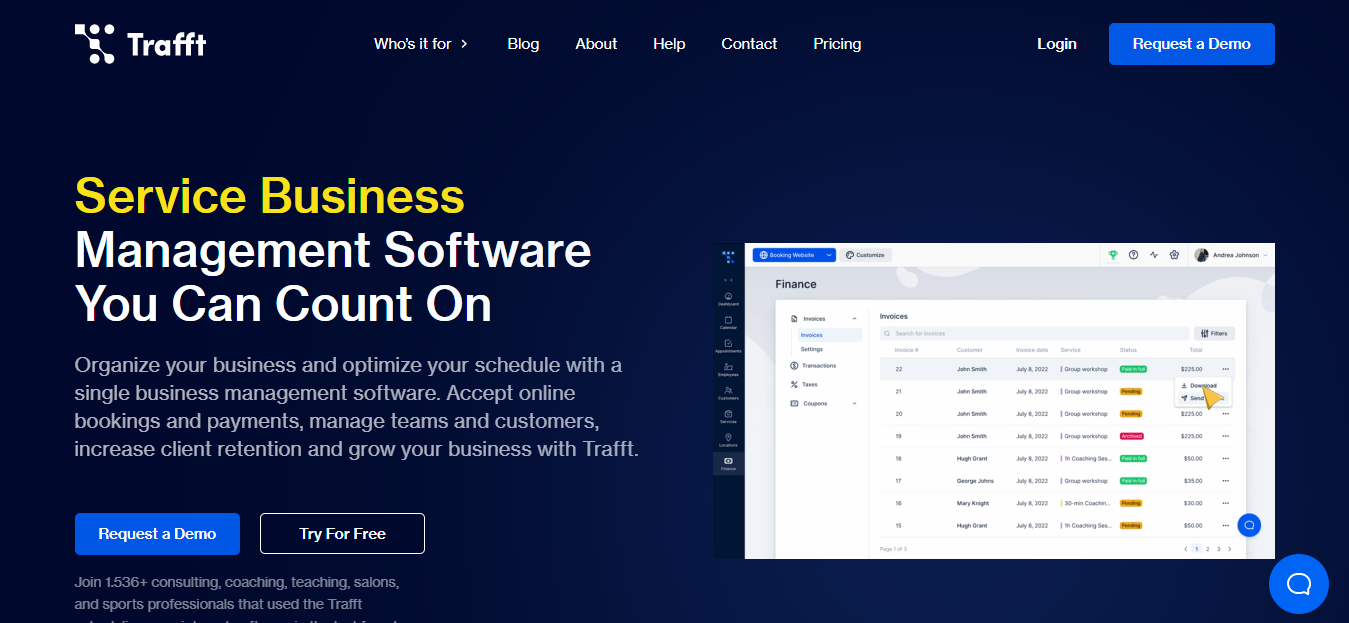The height and width of the screenshot is (623, 1349).
Task: Click the next page arrow in invoice pagination
Action: (x=1229, y=549)
